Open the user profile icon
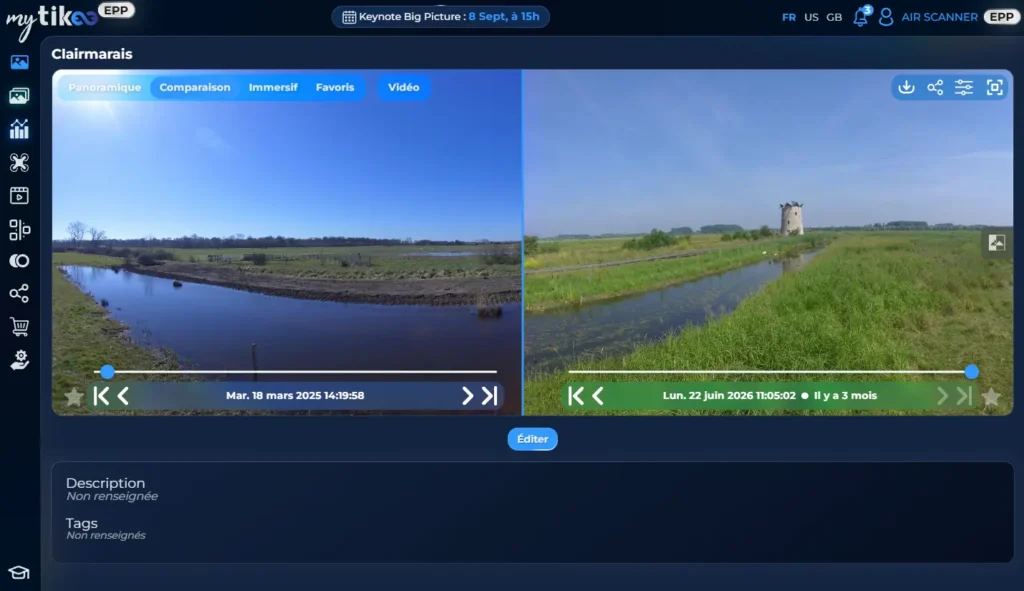This screenshot has width=1024, height=591. click(x=886, y=17)
